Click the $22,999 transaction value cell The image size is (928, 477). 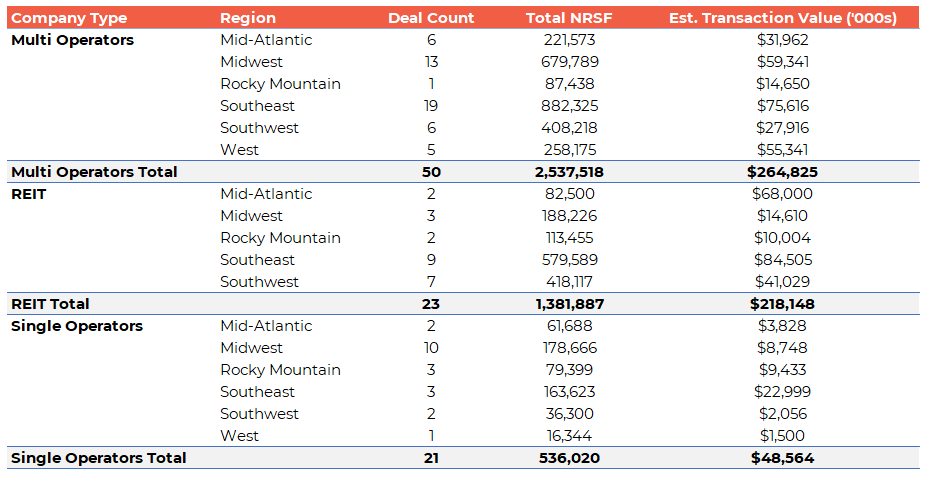781,392
